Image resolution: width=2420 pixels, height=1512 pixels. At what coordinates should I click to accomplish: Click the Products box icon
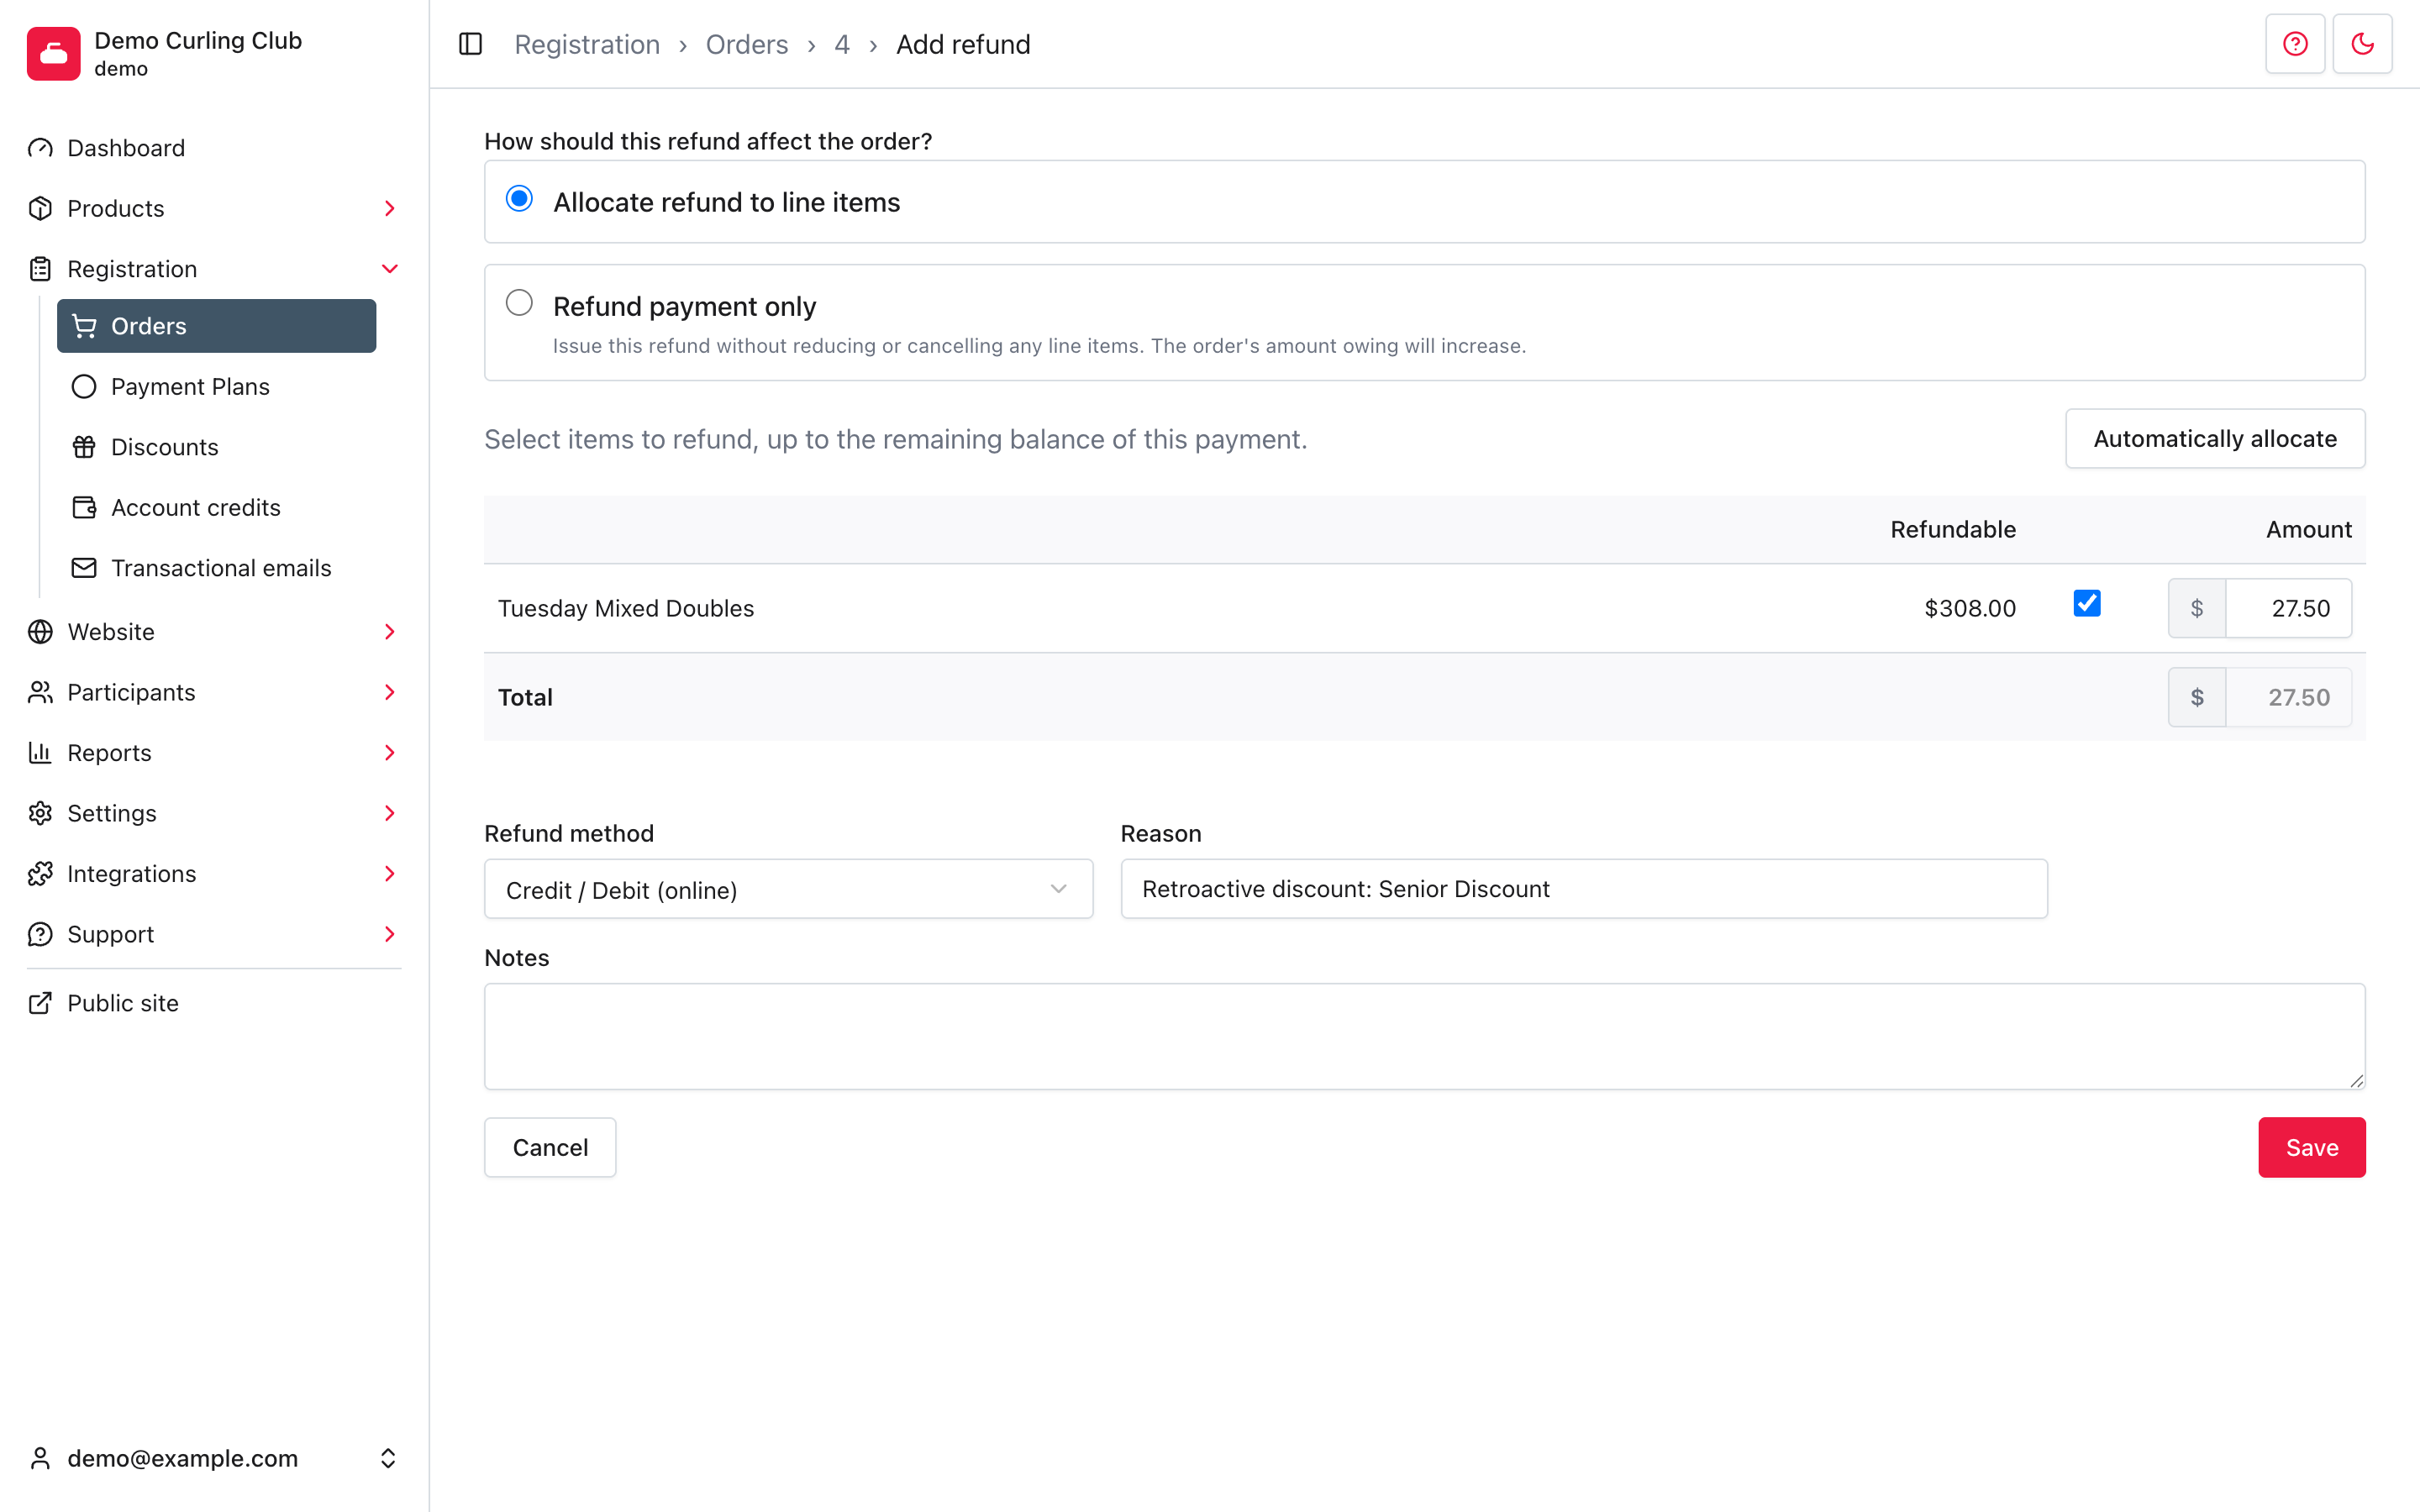(x=40, y=208)
